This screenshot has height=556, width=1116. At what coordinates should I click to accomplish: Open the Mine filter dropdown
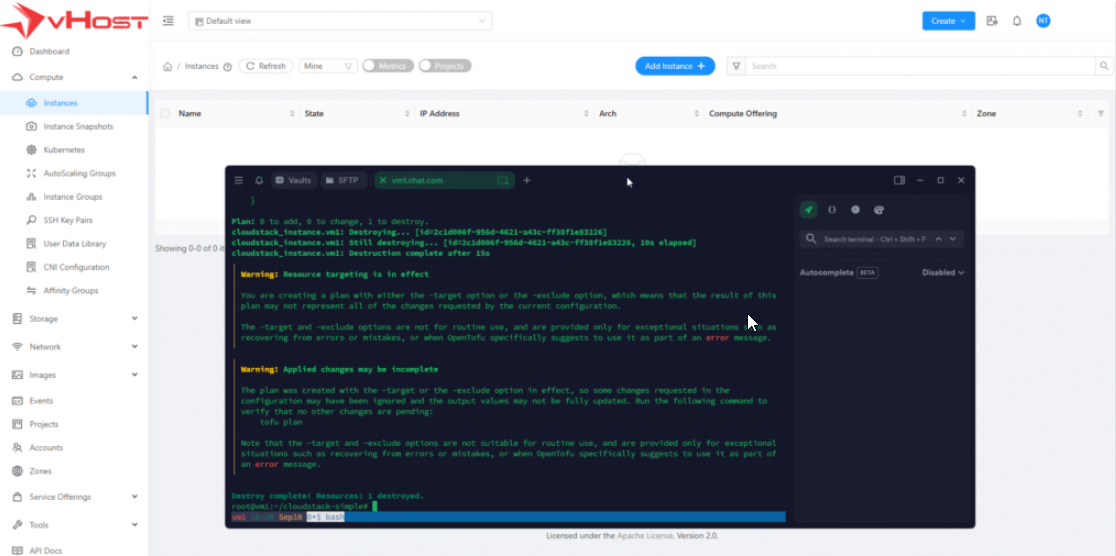coord(328,66)
